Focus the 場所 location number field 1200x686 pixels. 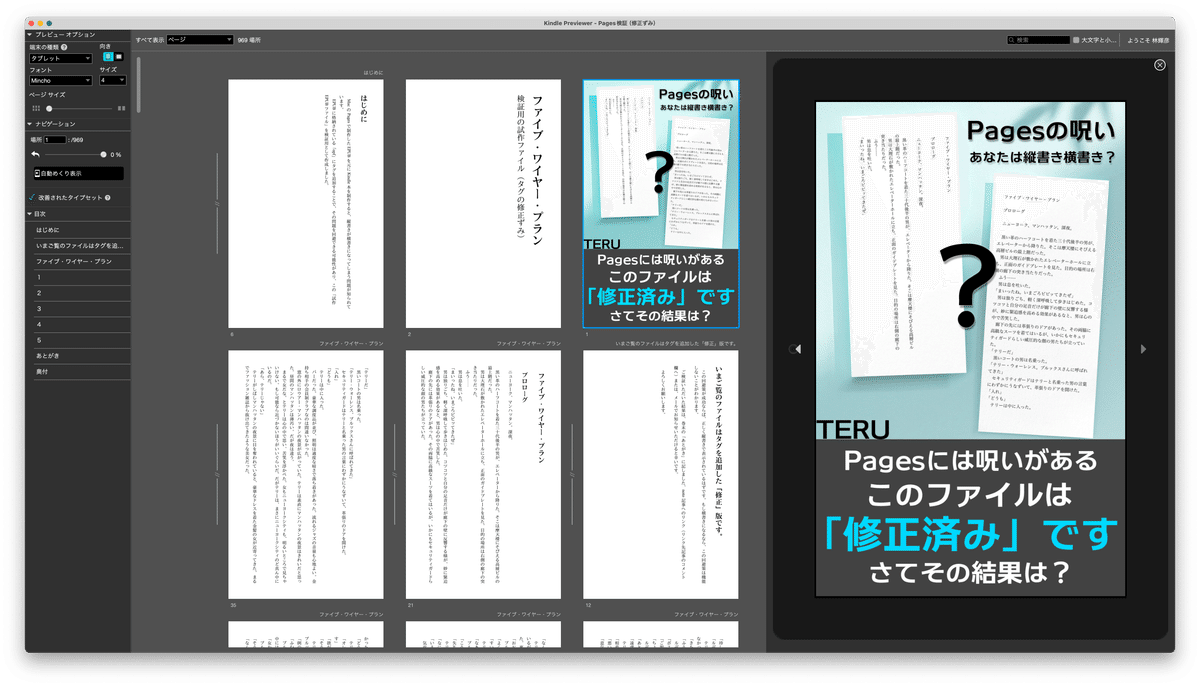[x=54, y=140]
